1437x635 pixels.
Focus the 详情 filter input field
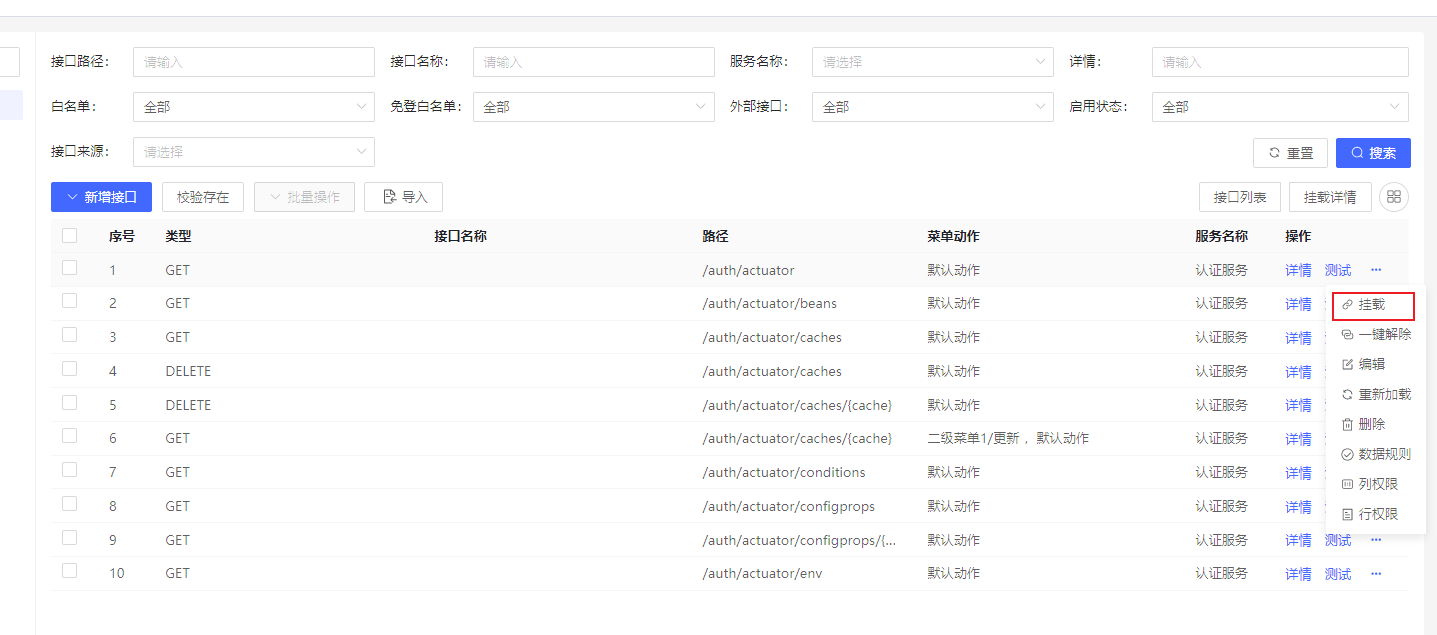[x=1280, y=62]
